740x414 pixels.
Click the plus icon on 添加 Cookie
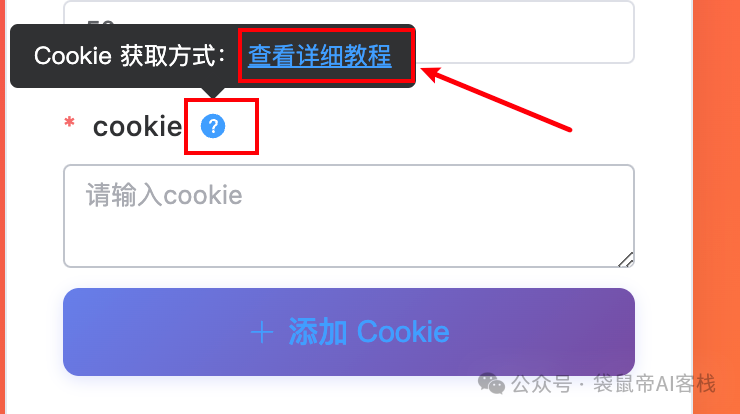tap(262, 332)
